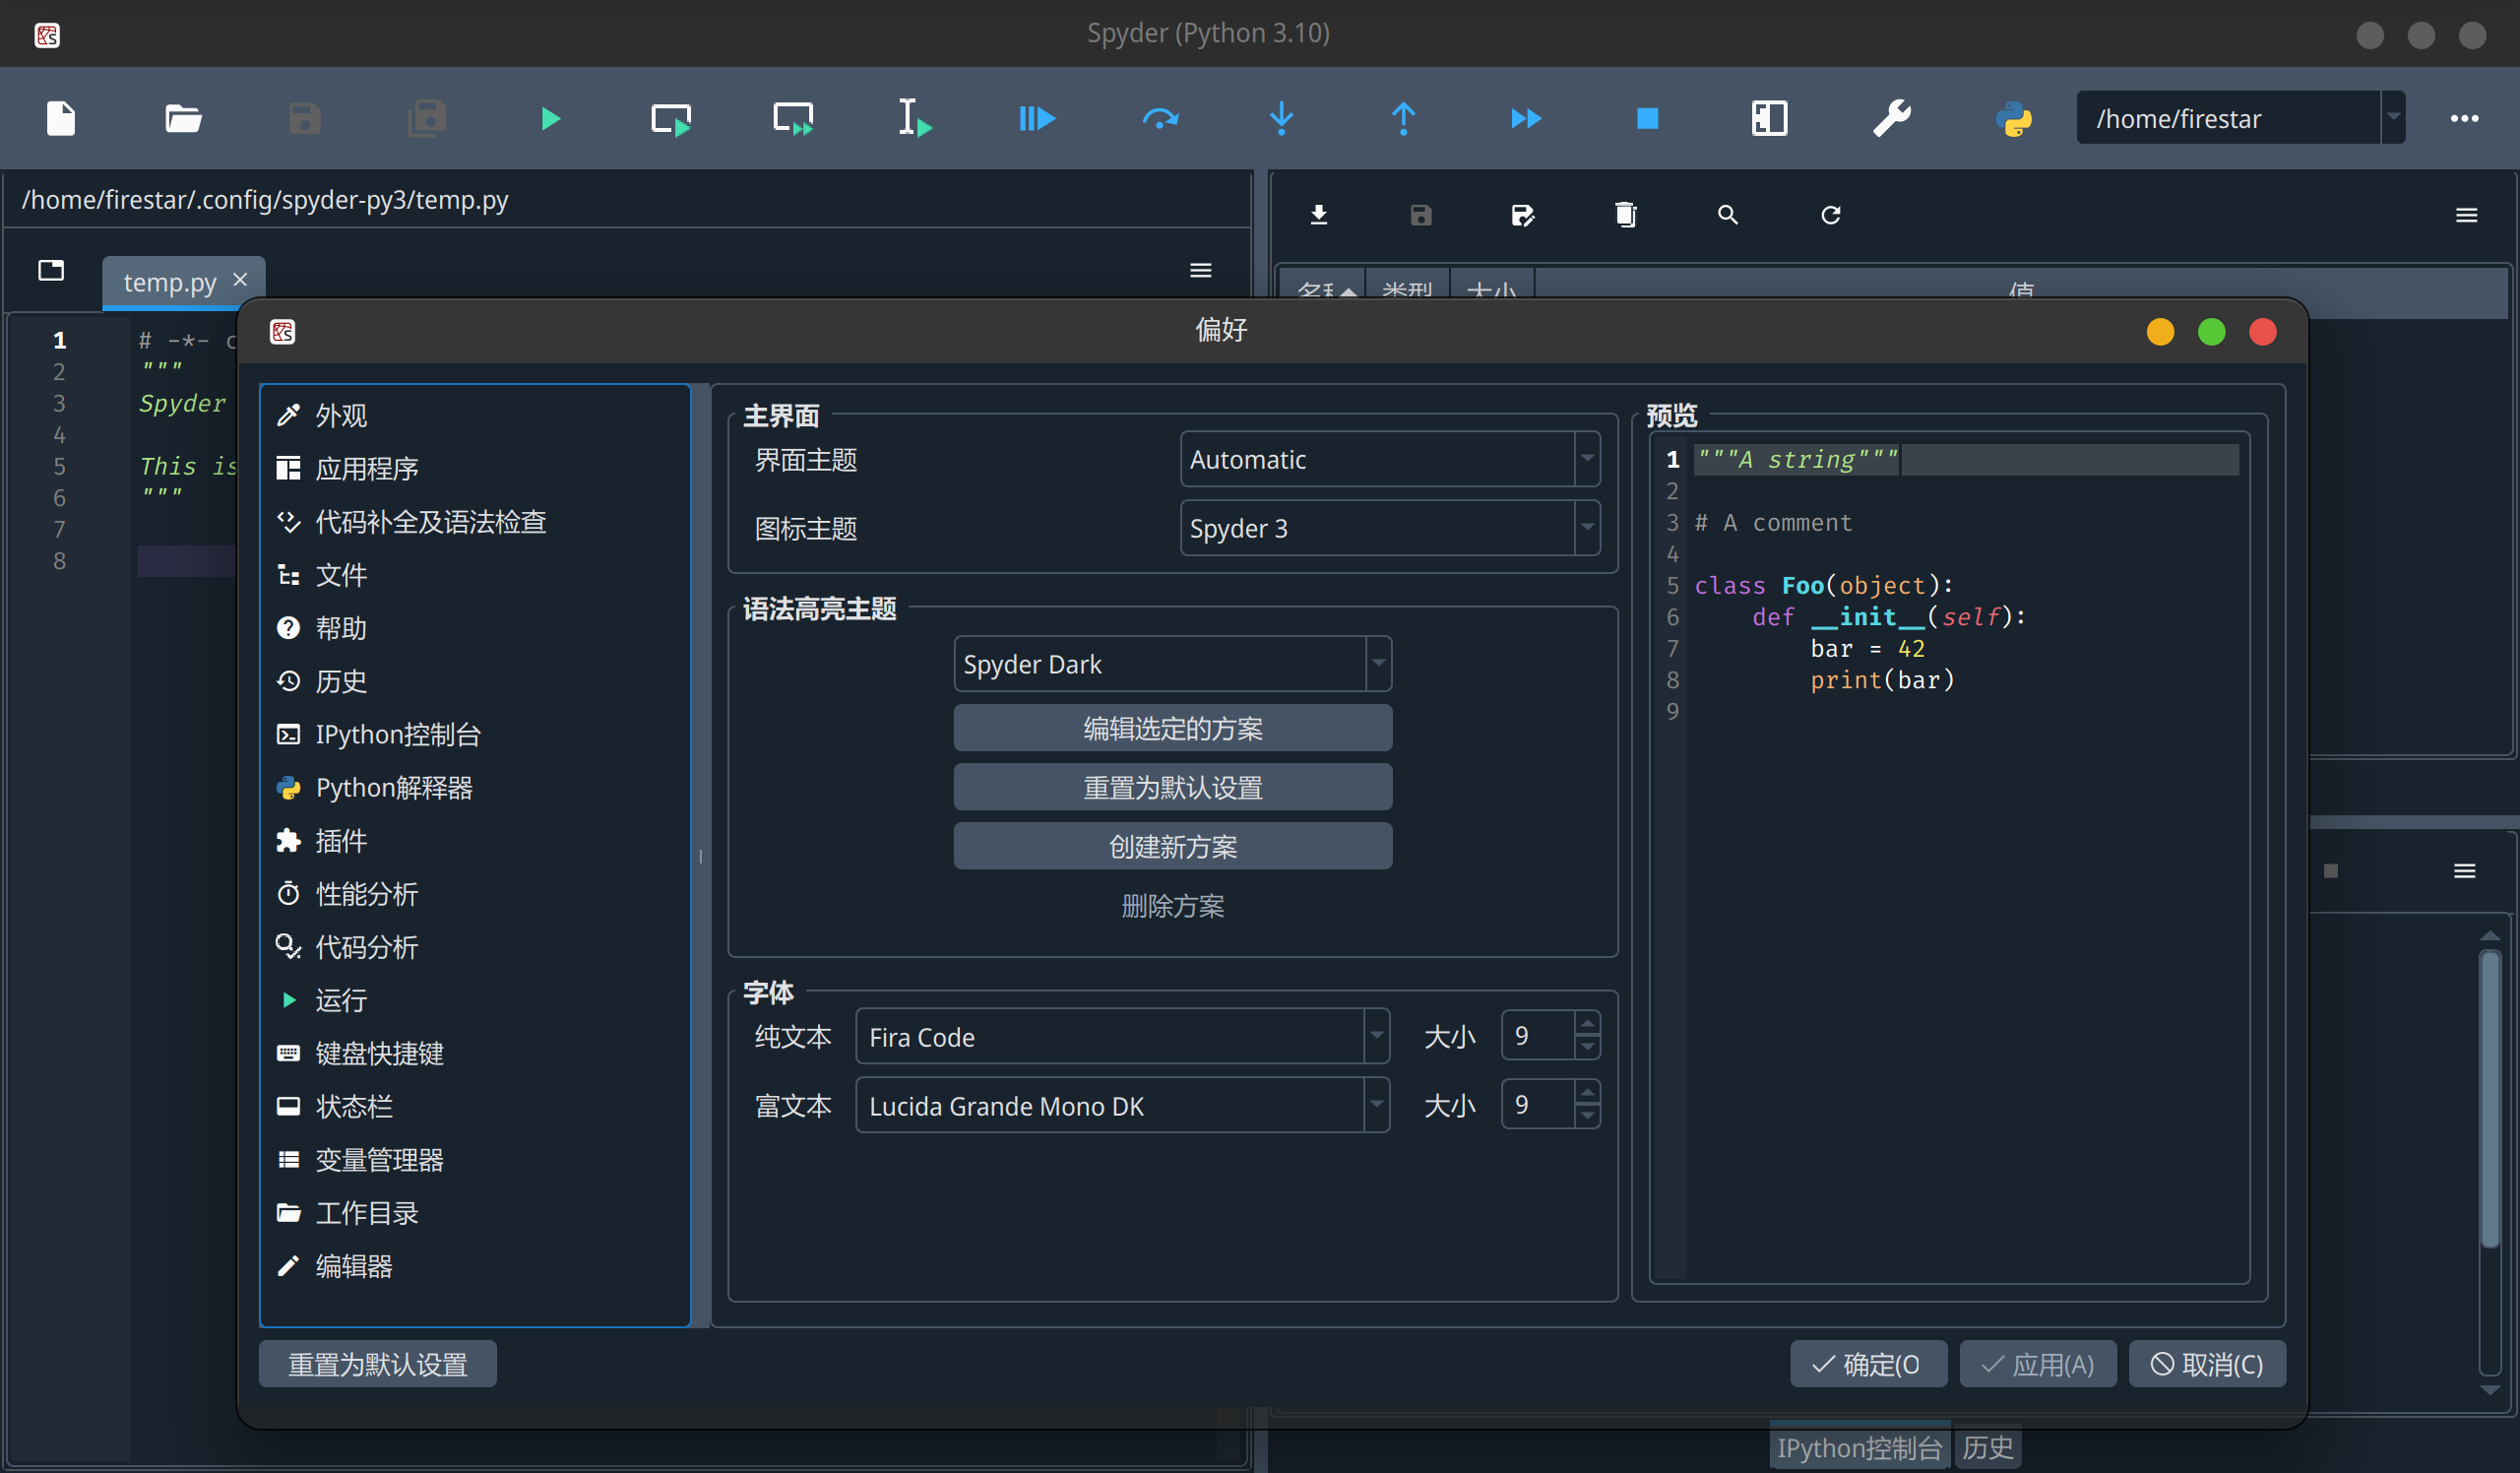Click Run selection or current line icon
Screen dimensions: 2520x1473
tap(914, 118)
